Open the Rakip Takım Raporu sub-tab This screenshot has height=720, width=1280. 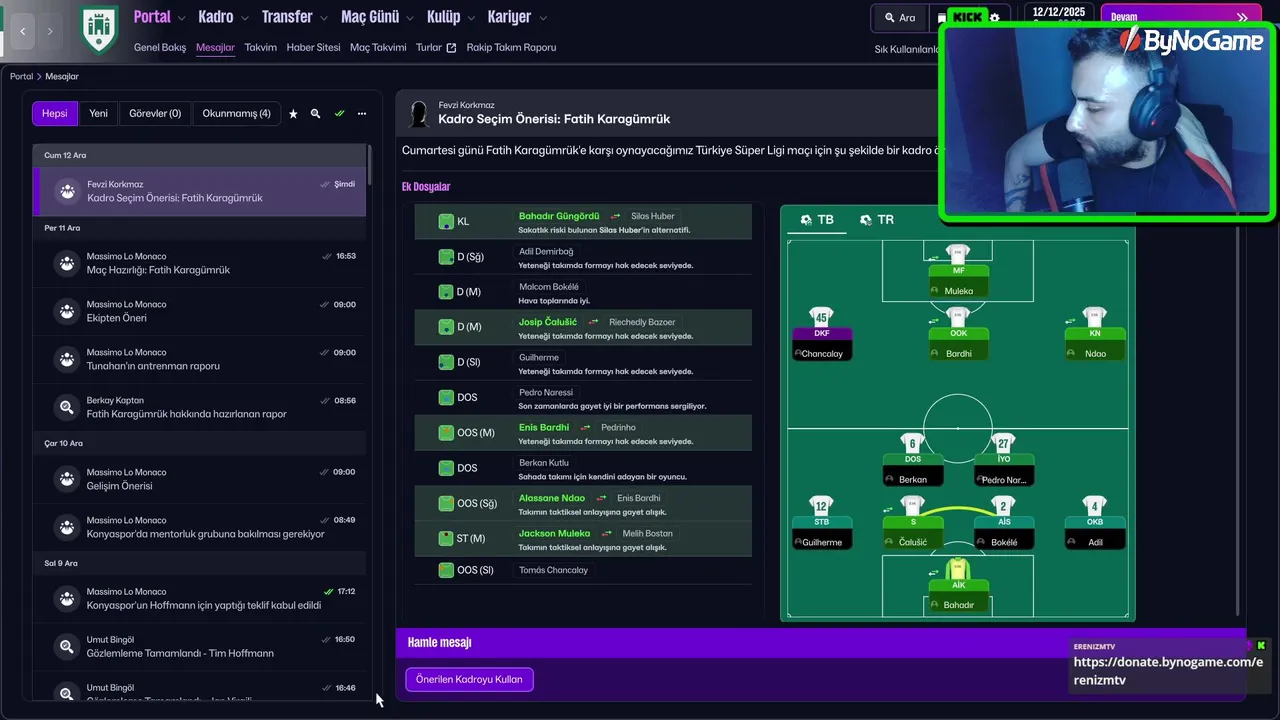pyautogui.click(x=511, y=47)
